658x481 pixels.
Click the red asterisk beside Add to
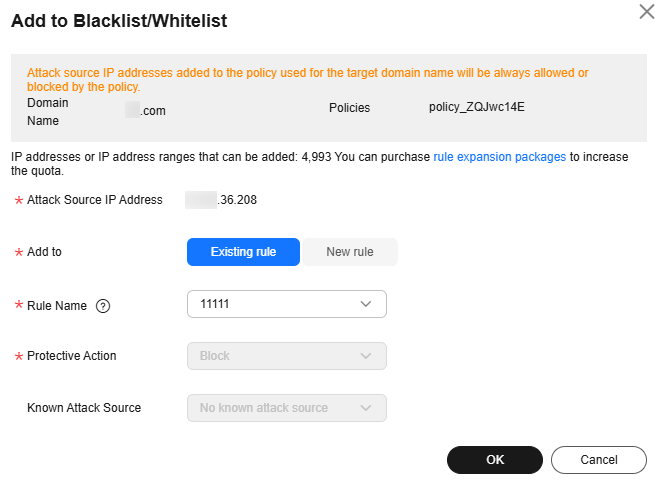pos(19,253)
